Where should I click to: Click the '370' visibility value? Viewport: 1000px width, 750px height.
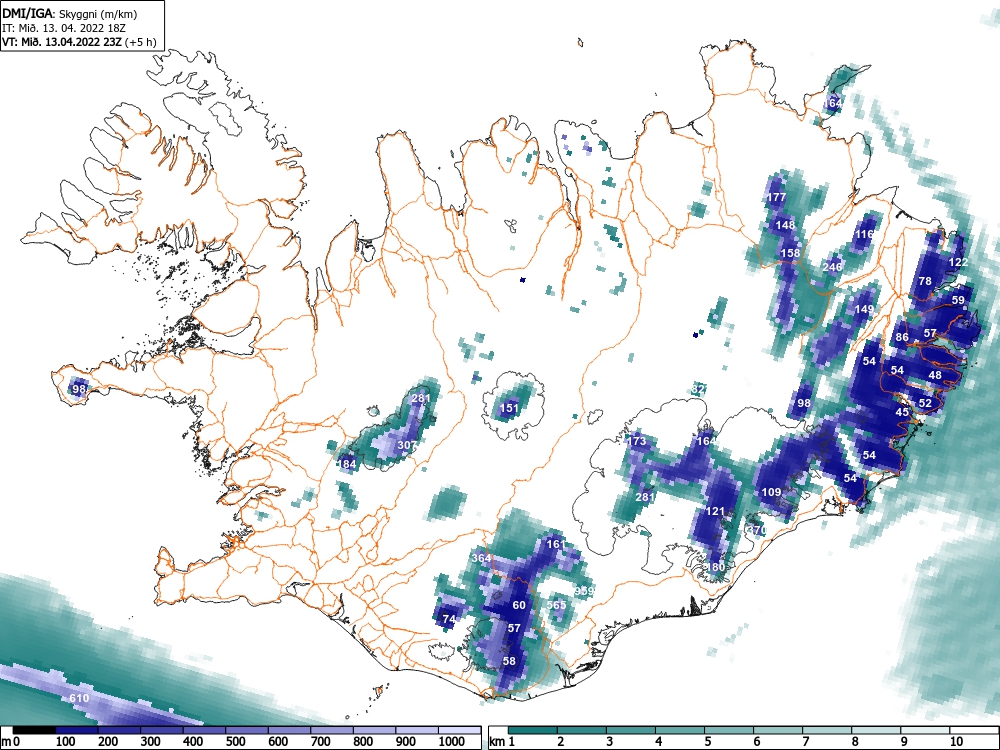[x=756, y=530]
